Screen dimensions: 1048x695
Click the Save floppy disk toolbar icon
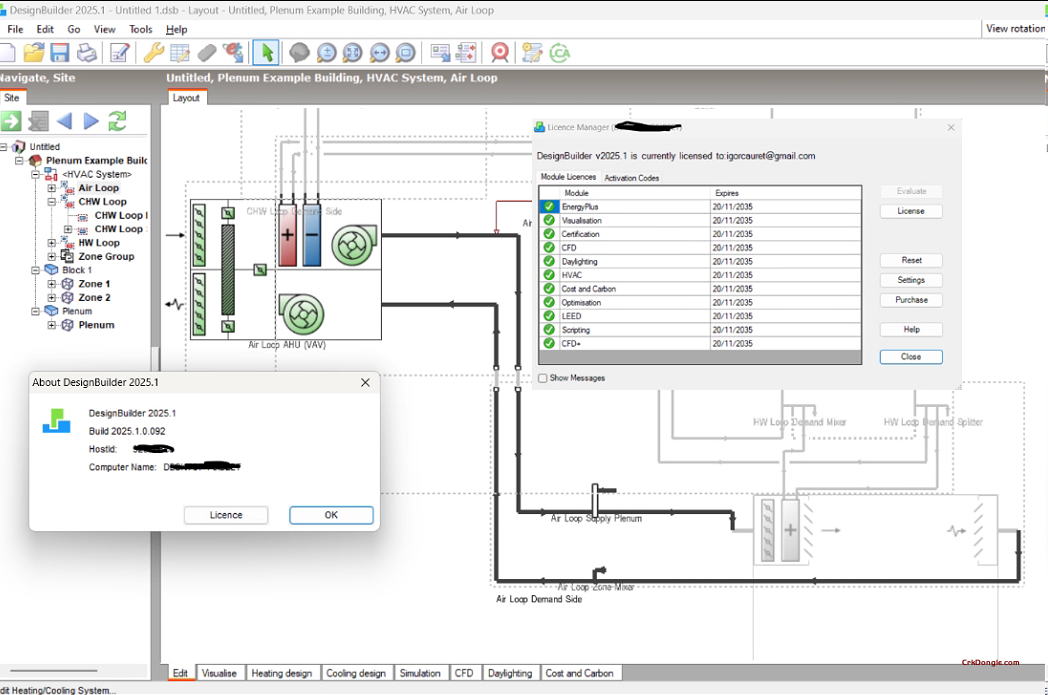pyautogui.click(x=60, y=52)
